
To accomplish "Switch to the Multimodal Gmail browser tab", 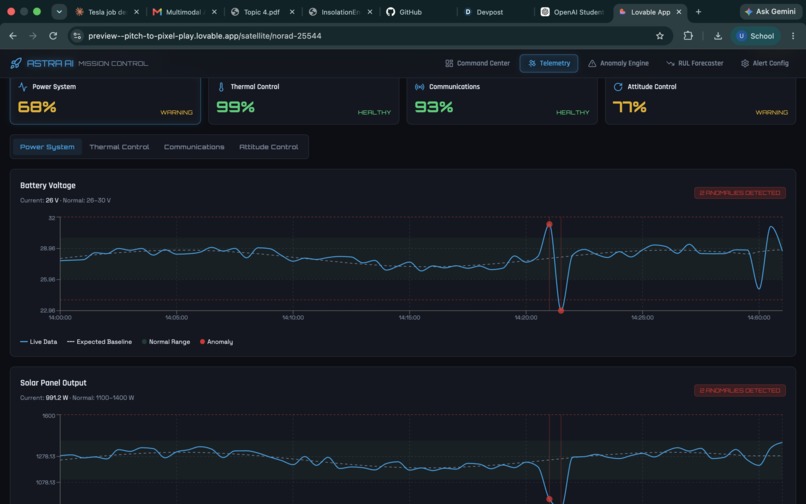I will (184, 12).
